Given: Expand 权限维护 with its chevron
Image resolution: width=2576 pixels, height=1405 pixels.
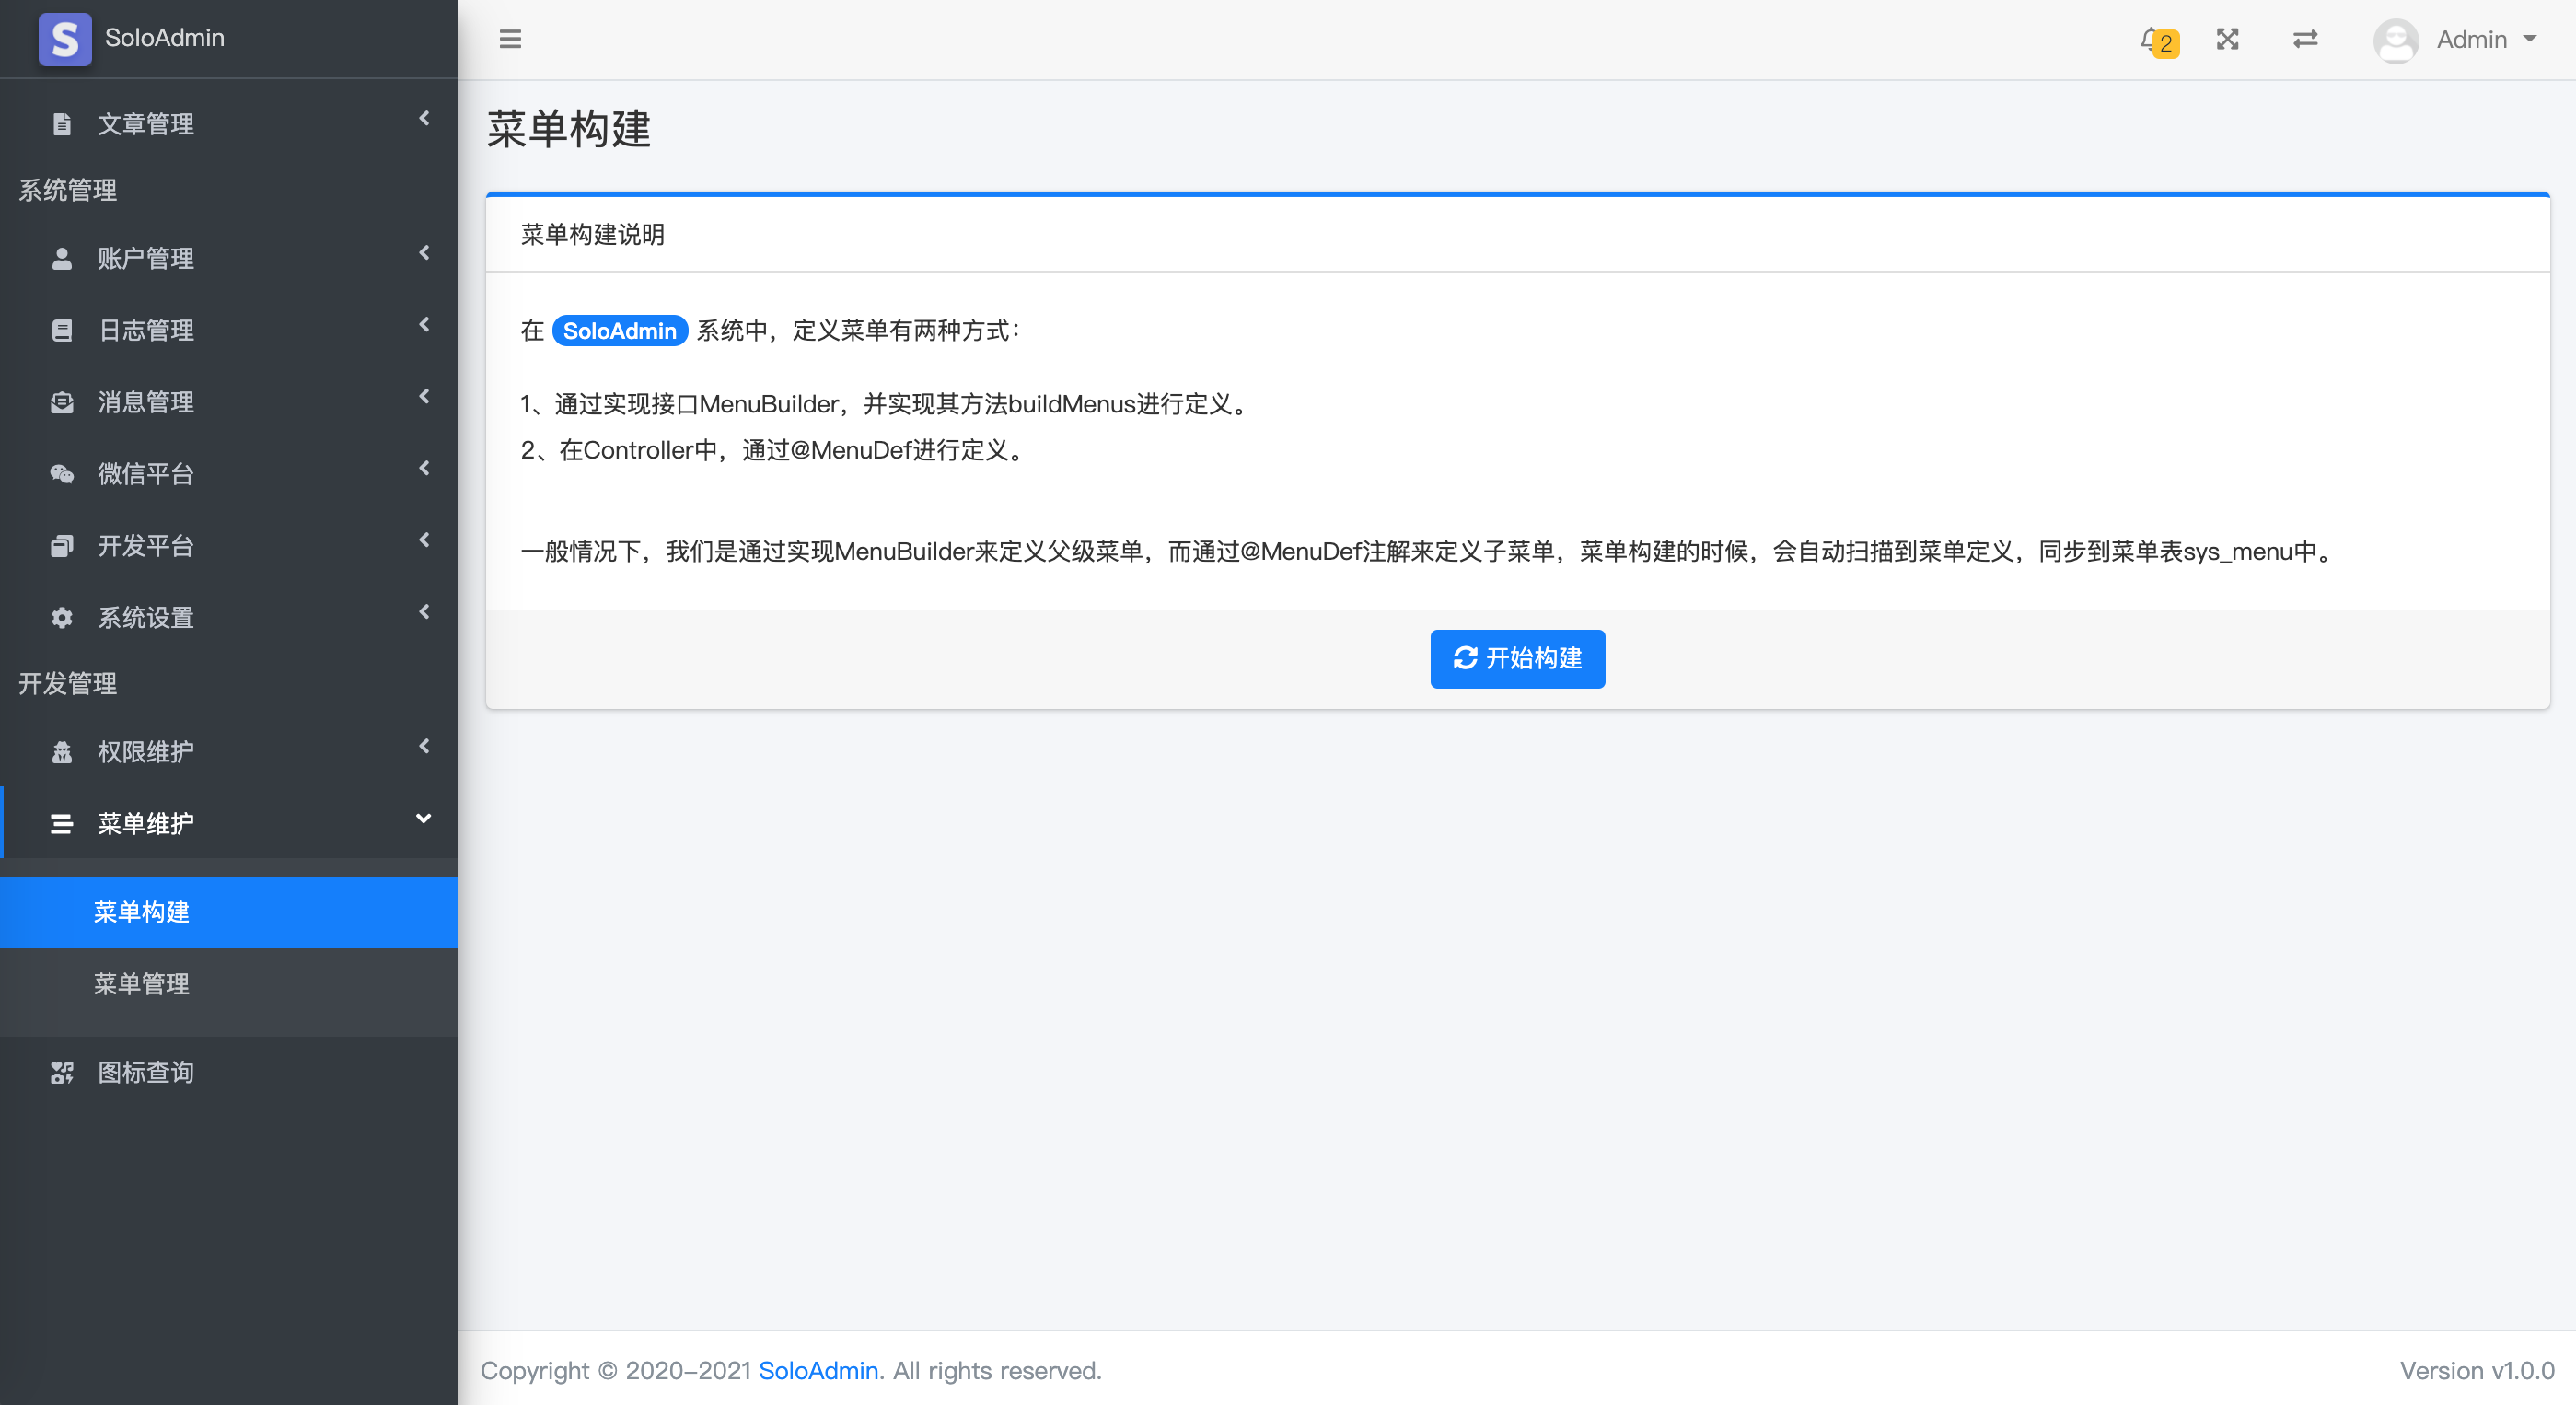Looking at the screenshot, I should pos(424,747).
